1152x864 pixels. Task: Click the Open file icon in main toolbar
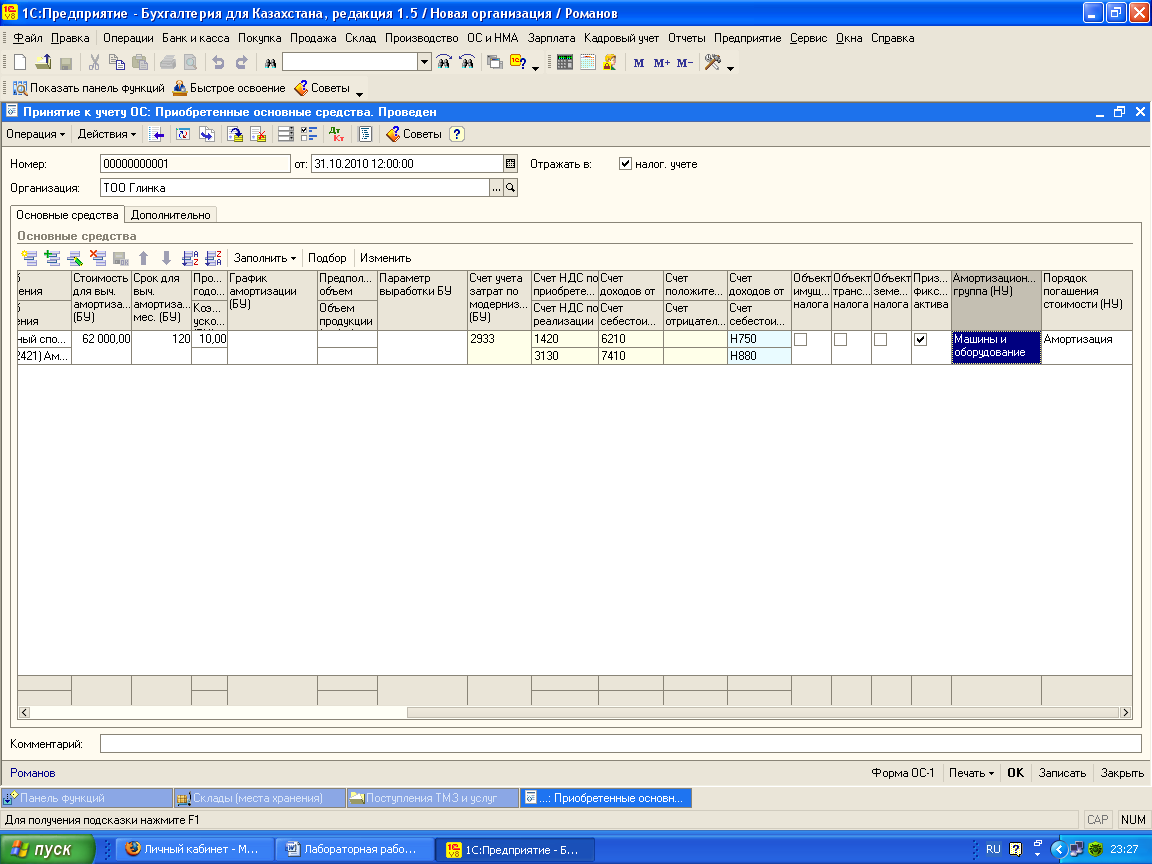pyautogui.click(x=43, y=63)
